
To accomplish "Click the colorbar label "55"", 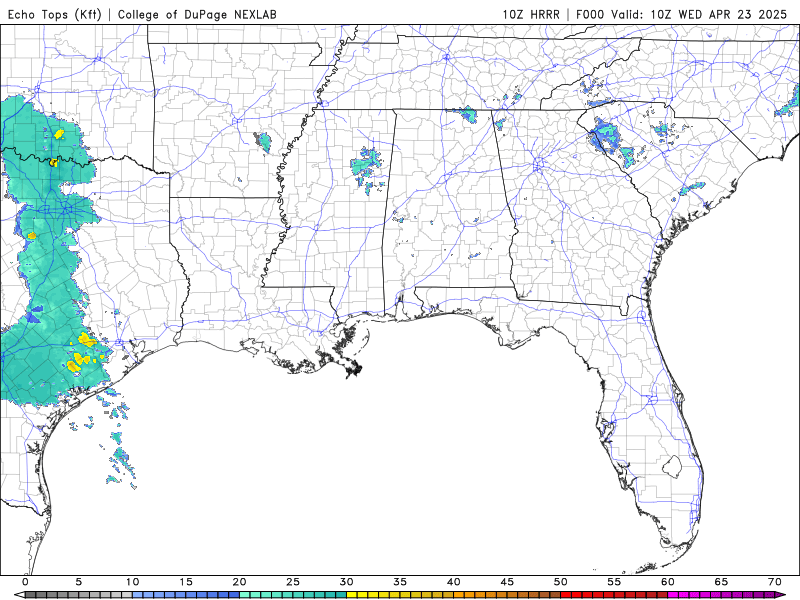I will coord(614,582).
